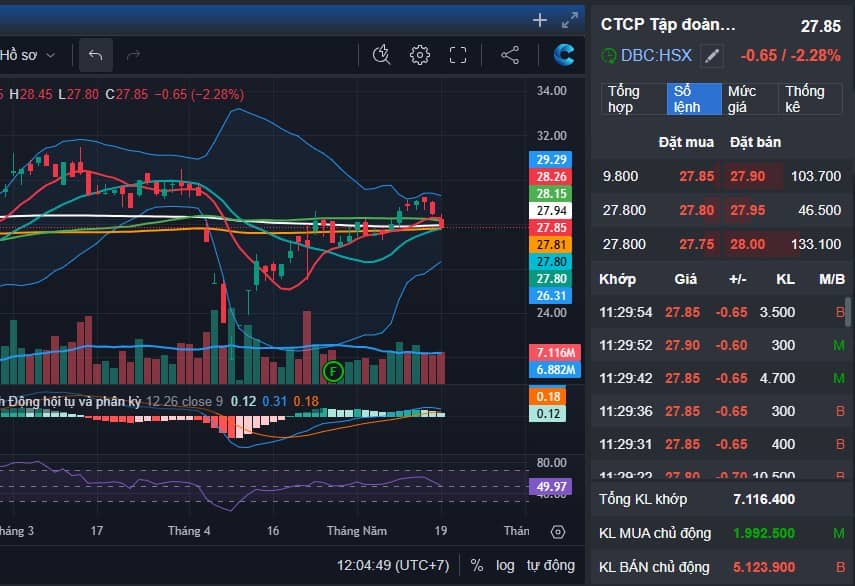Viewport: 855px width, 586px height.
Task: Click the ask price 27.95 in order book
Action: [748, 210]
